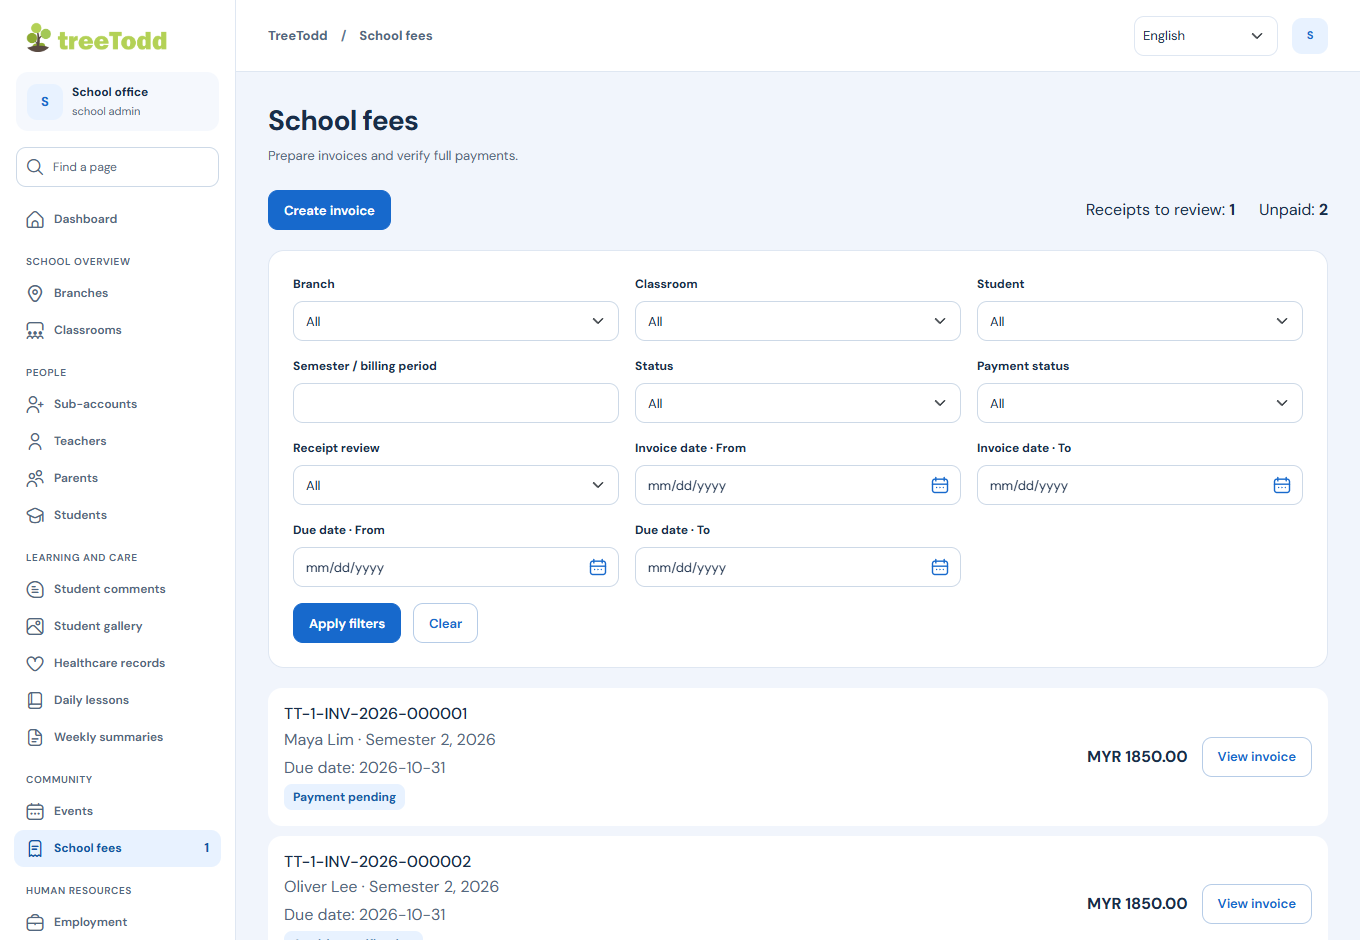Open Student gallery sidebar item
Screen dimensions: 1360x940
pyautogui.click(x=118, y=626)
